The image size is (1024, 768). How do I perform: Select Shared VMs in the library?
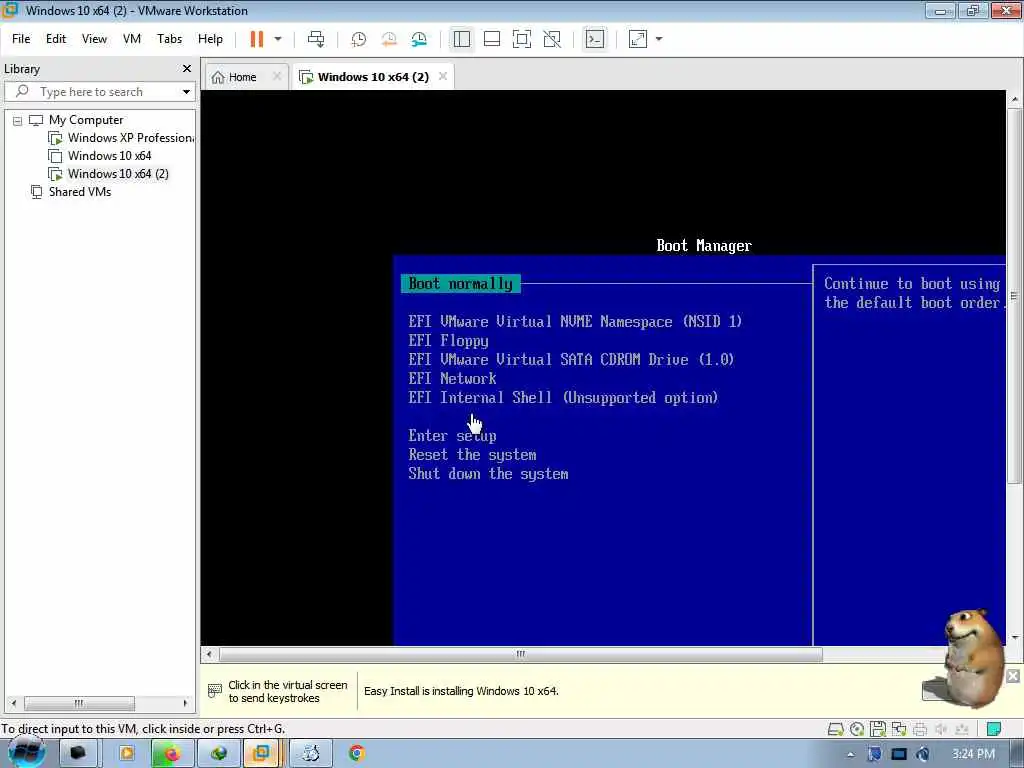pyautogui.click(x=80, y=192)
